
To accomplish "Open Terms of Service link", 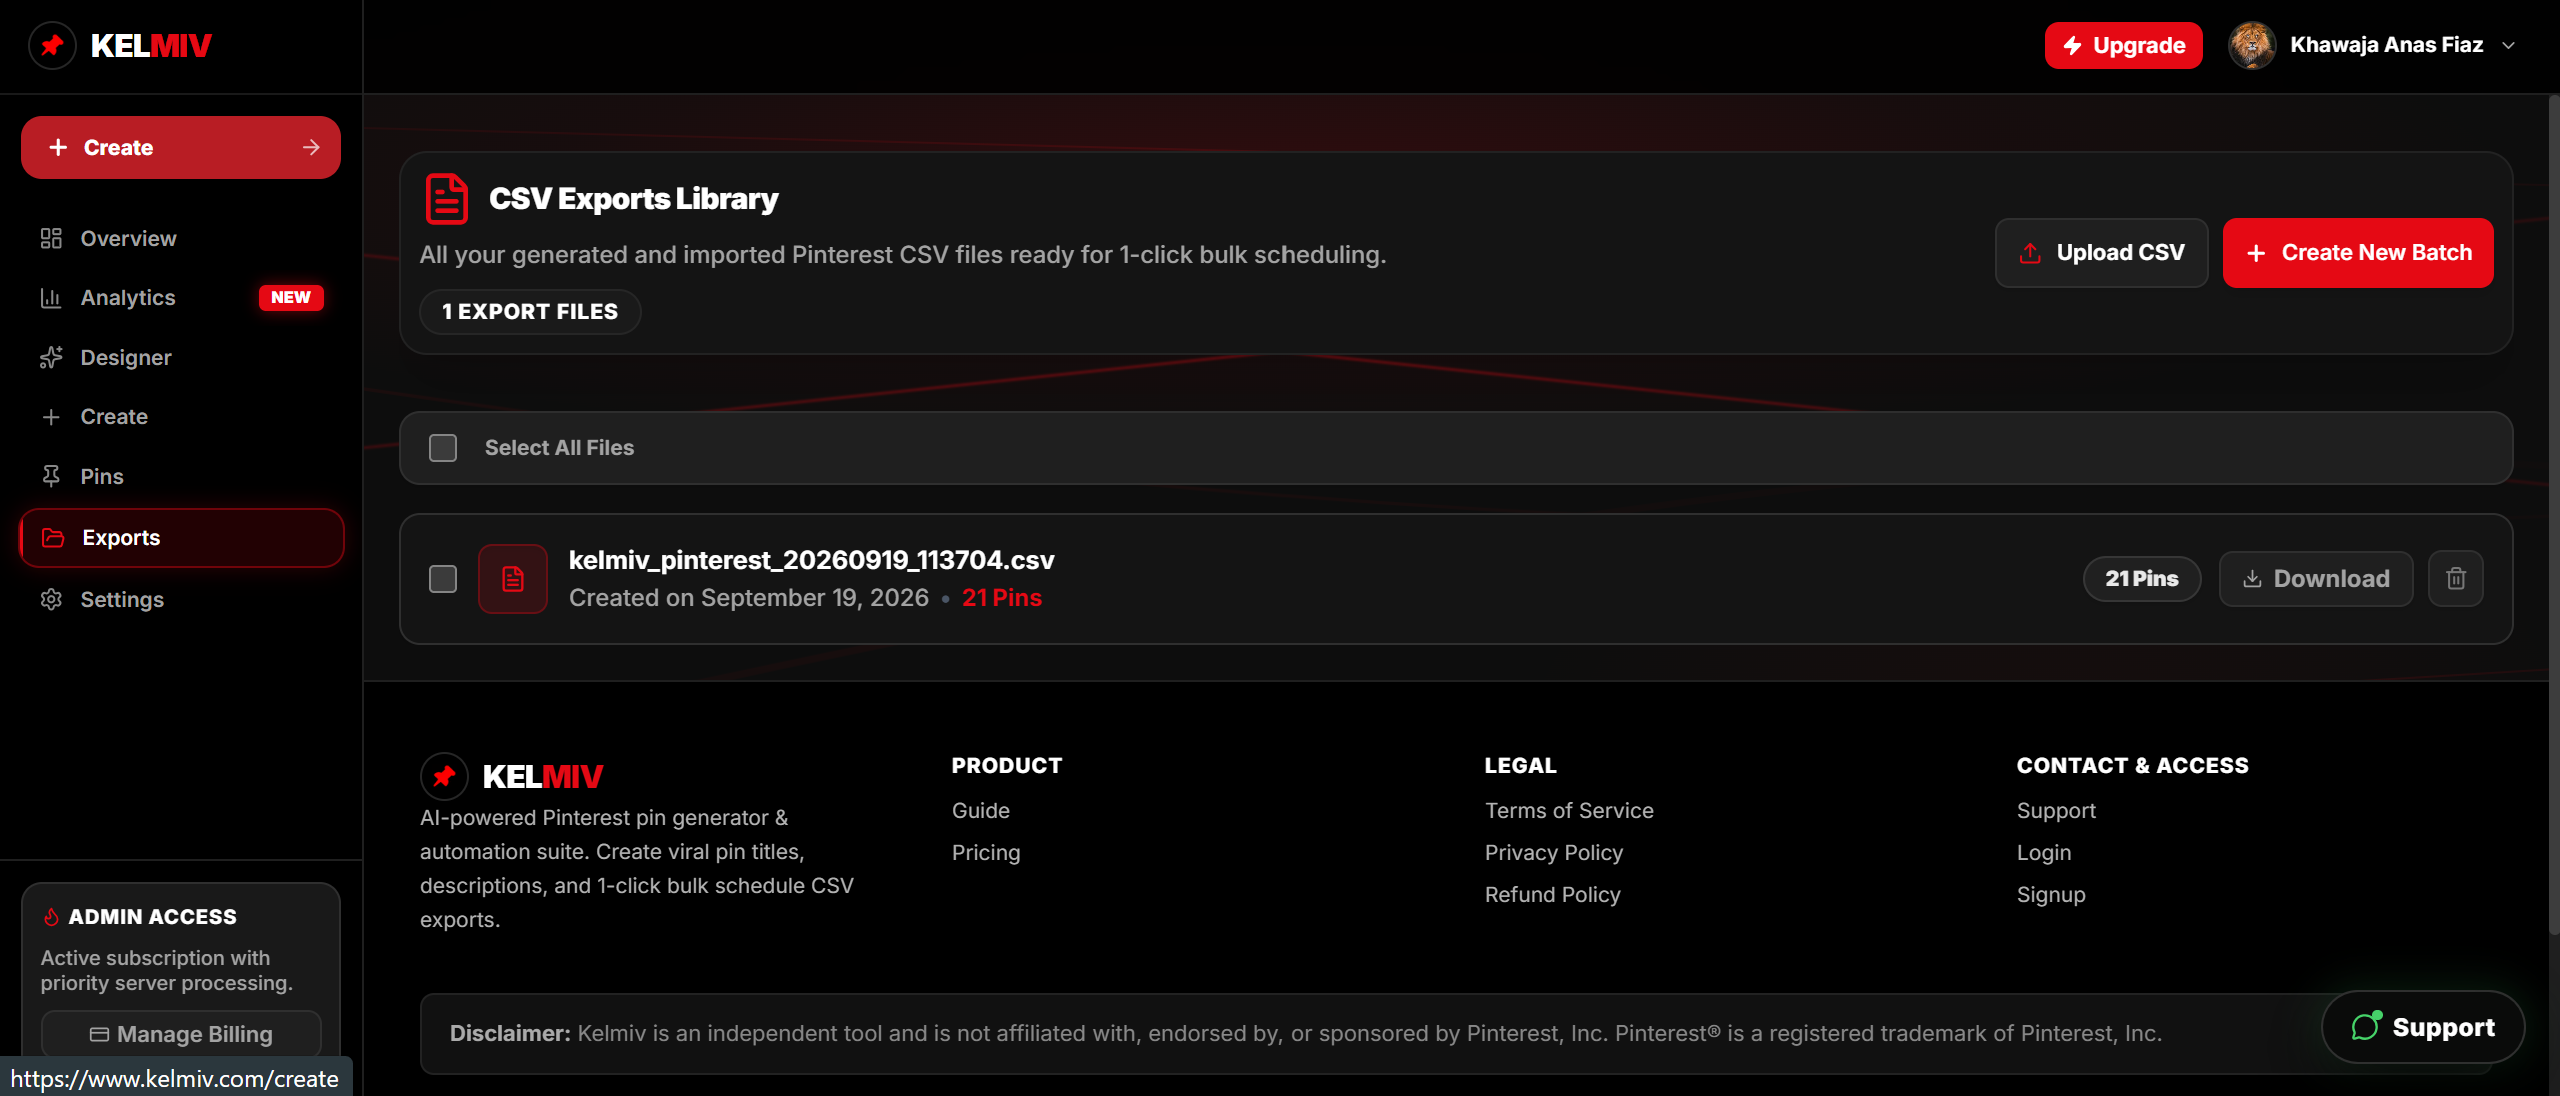I will pyautogui.click(x=1569, y=811).
